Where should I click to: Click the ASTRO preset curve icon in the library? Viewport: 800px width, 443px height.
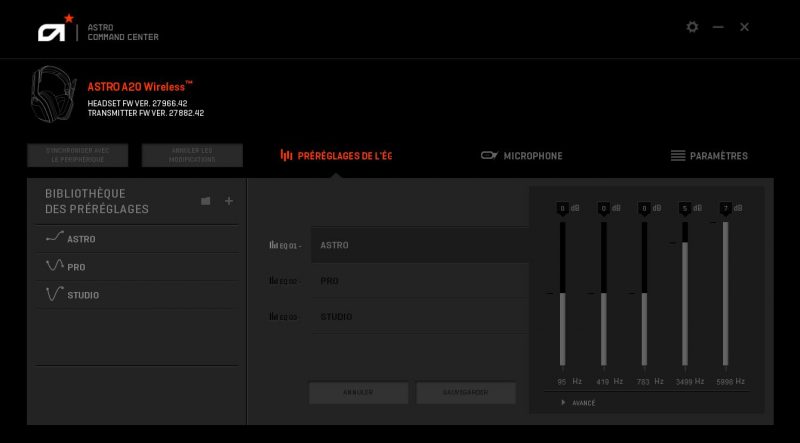coord(55,237)
